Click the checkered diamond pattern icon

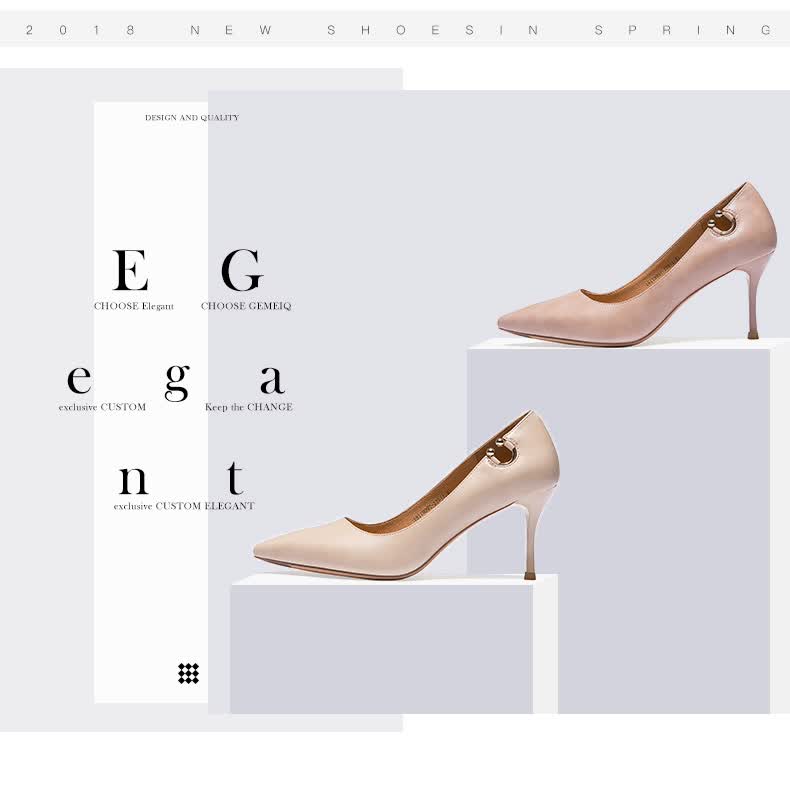point(188,673)
